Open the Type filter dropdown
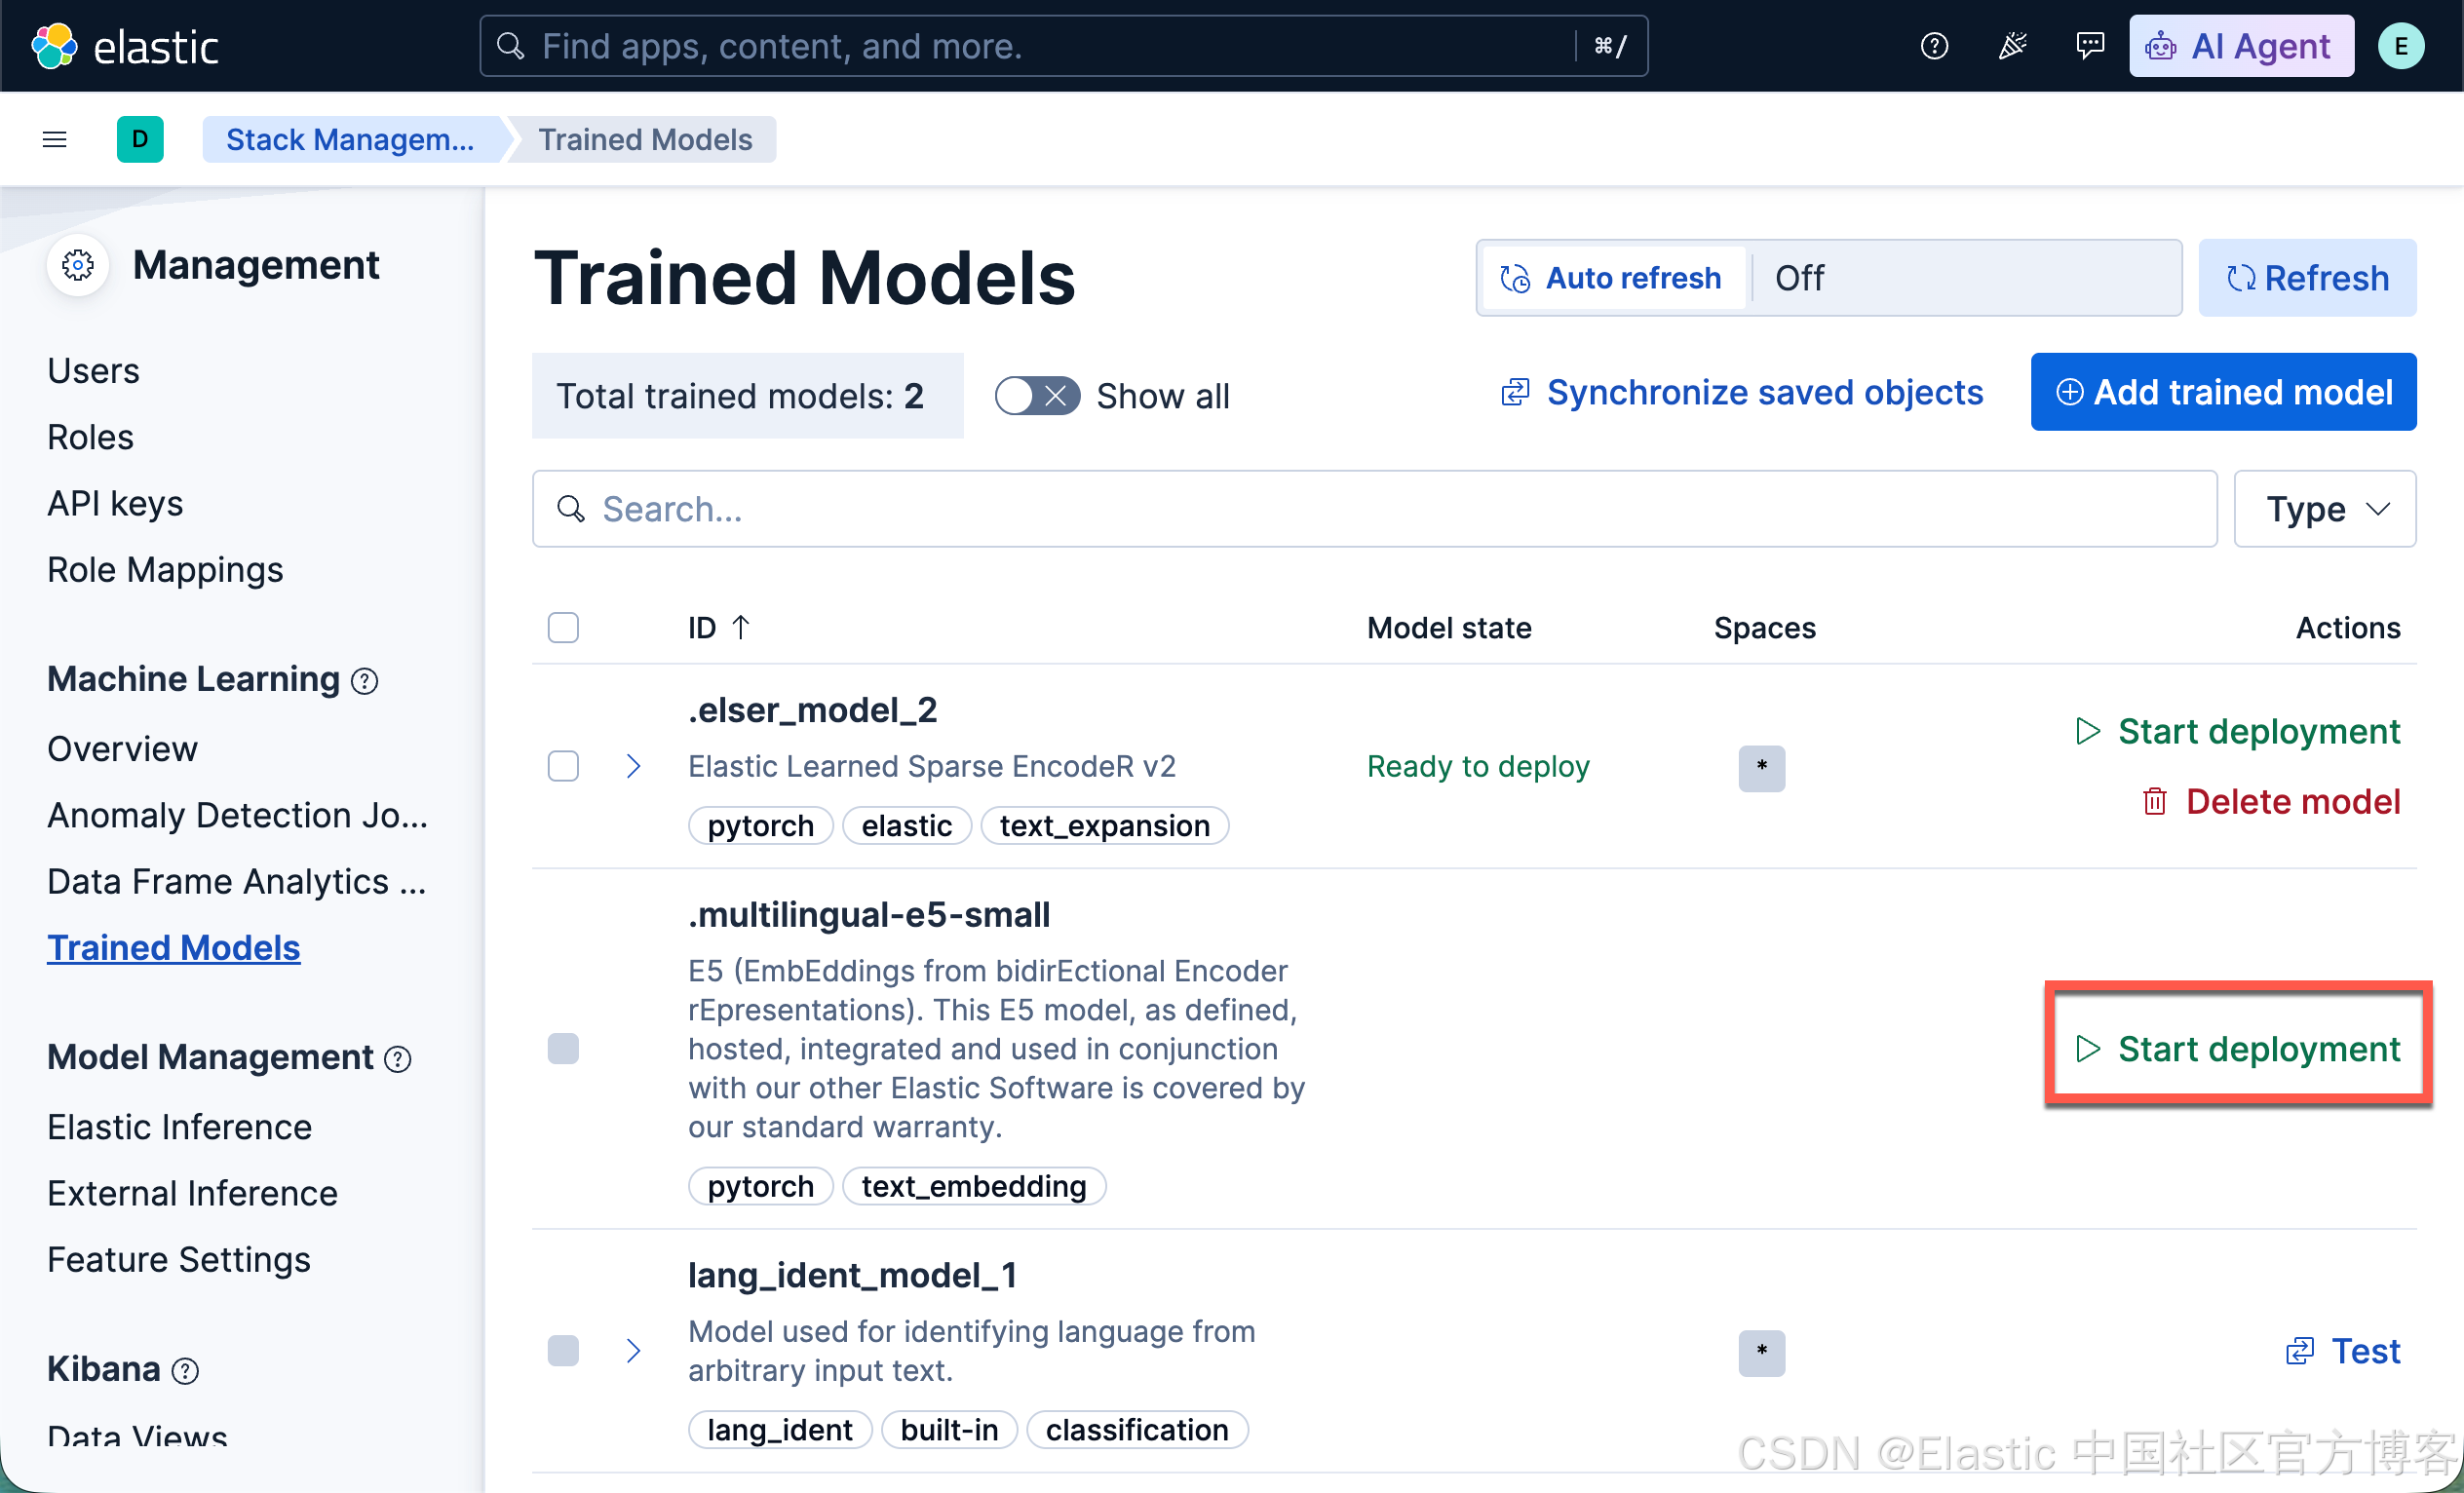This screenshot has height=1493, width=2464. tap(2325, 509)
